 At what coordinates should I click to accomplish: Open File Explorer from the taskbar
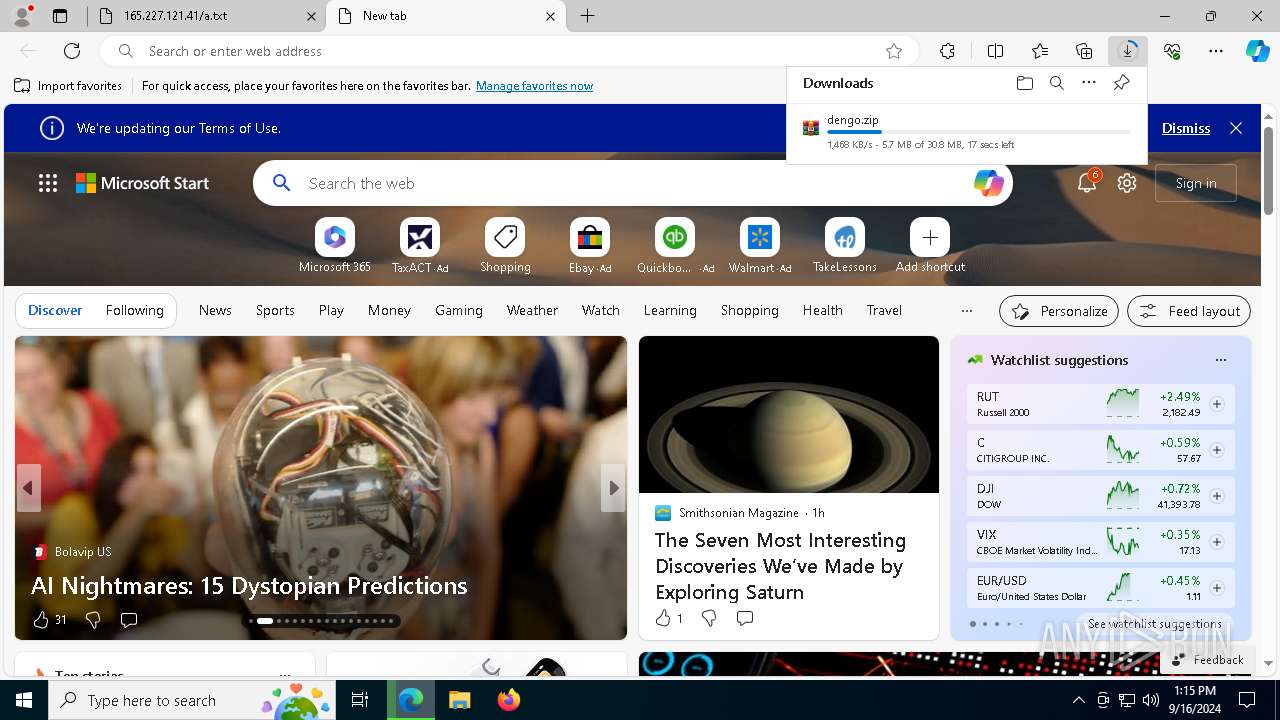459,700
